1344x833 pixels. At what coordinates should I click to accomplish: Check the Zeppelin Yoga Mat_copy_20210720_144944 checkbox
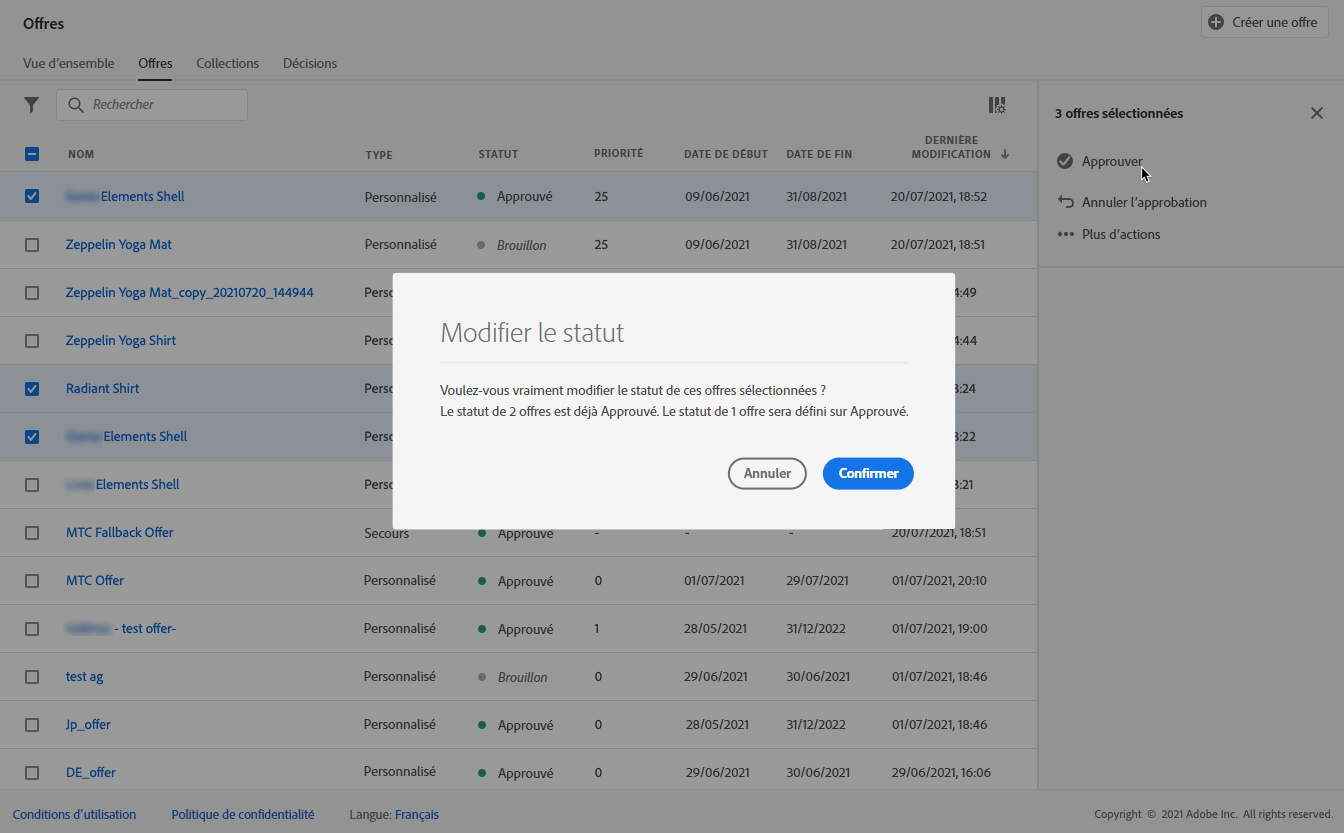(x=32, y=293)
